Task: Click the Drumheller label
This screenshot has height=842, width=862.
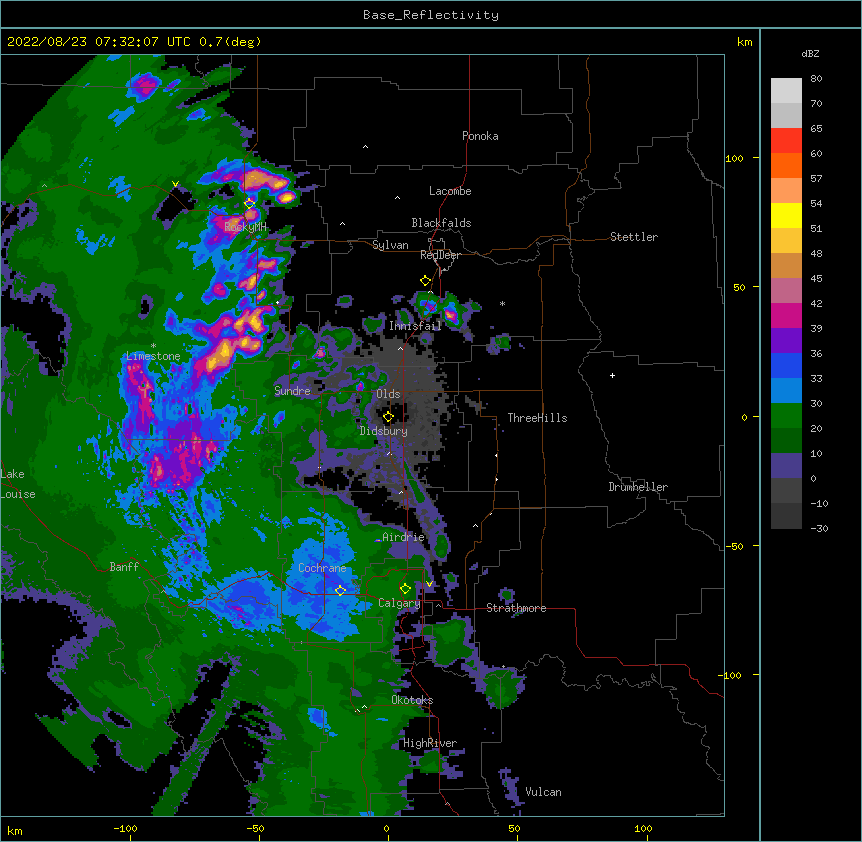Action: tap(638, 487)
